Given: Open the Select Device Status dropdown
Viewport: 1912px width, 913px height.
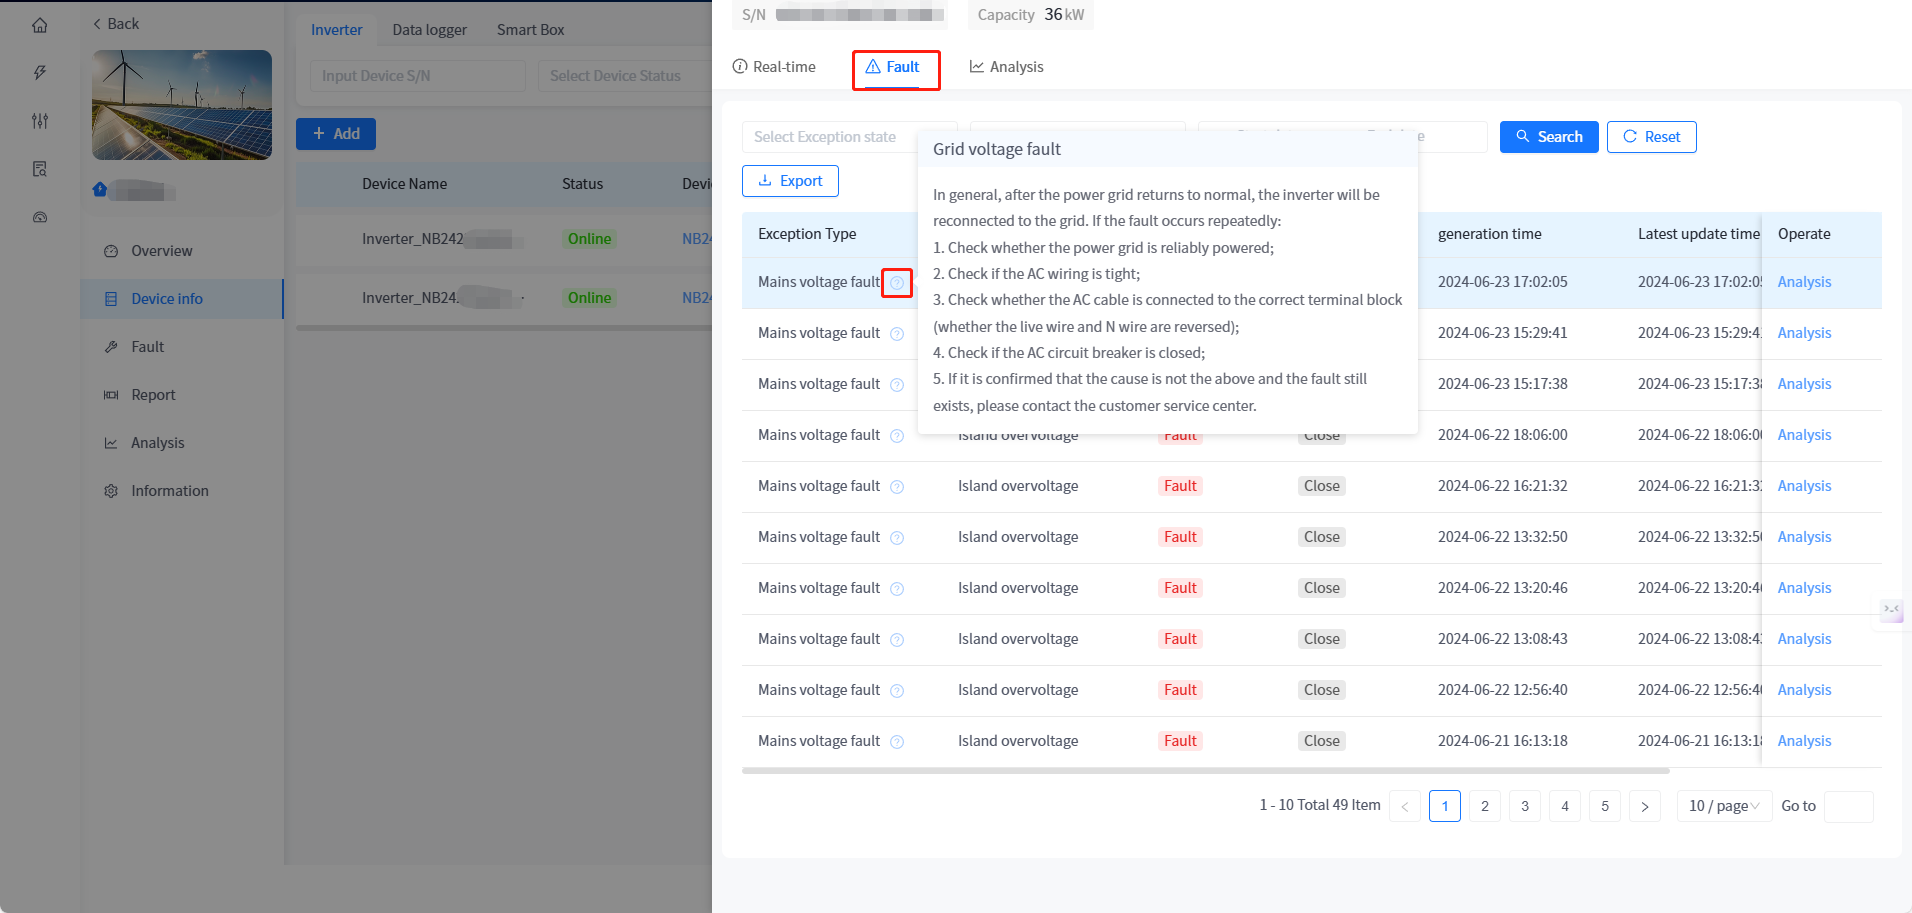Looking at the screenshot, I should click(620, 76).
